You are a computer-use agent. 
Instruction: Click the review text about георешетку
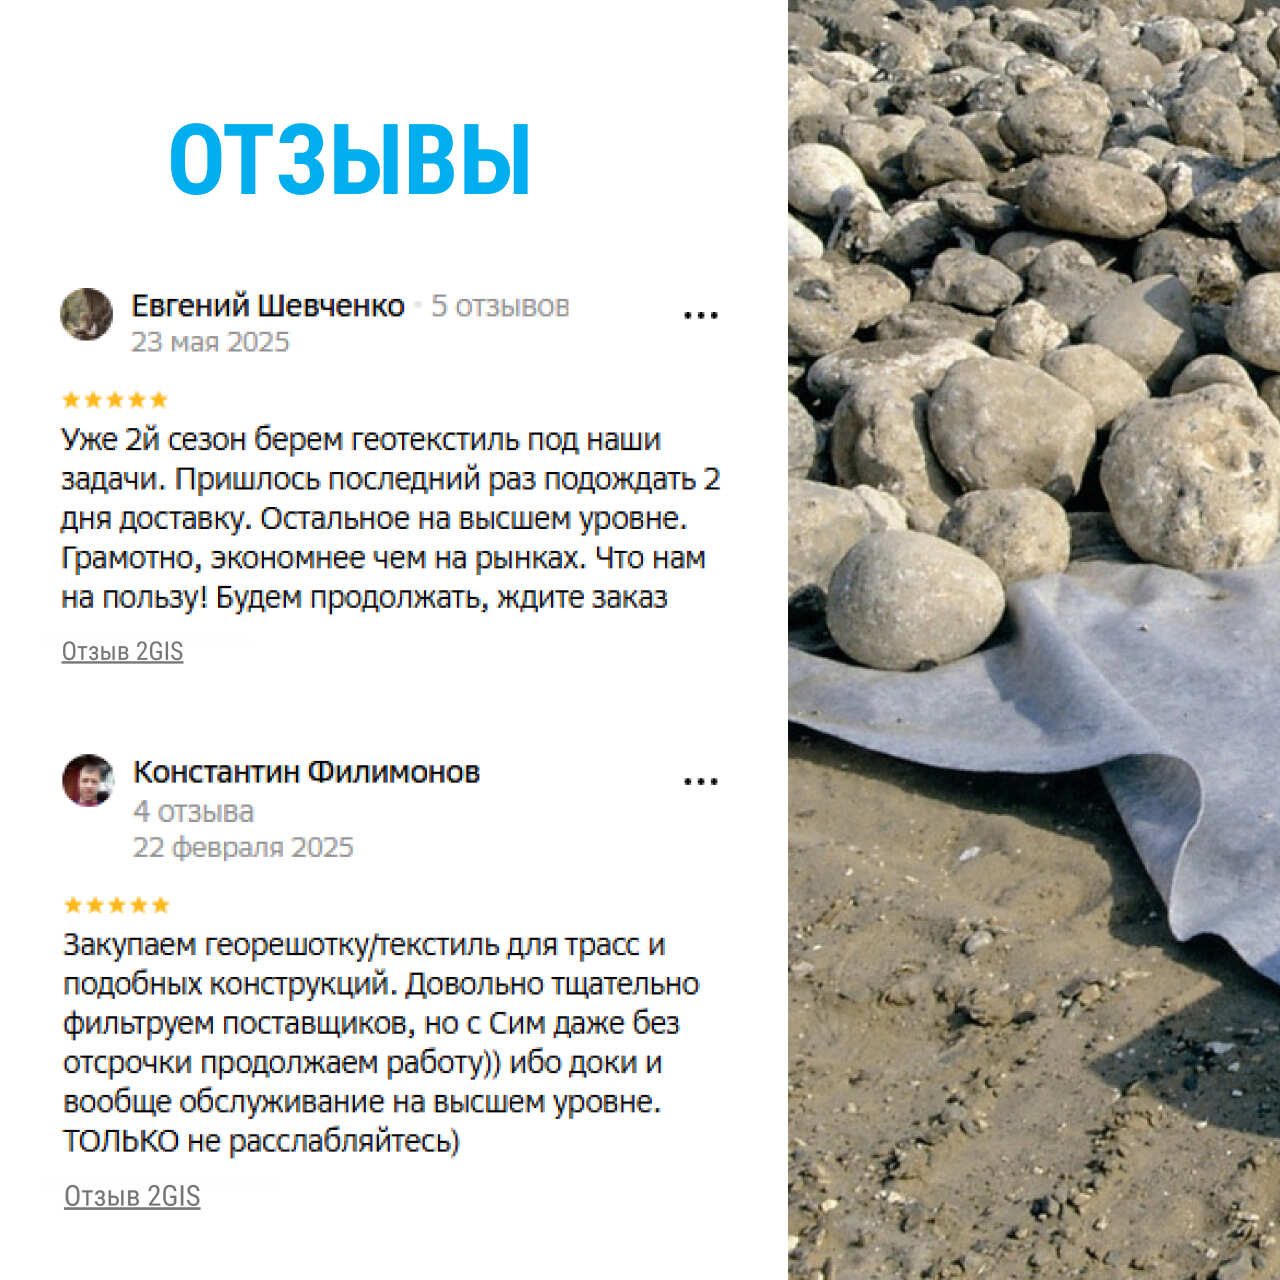click(381, 1042)
